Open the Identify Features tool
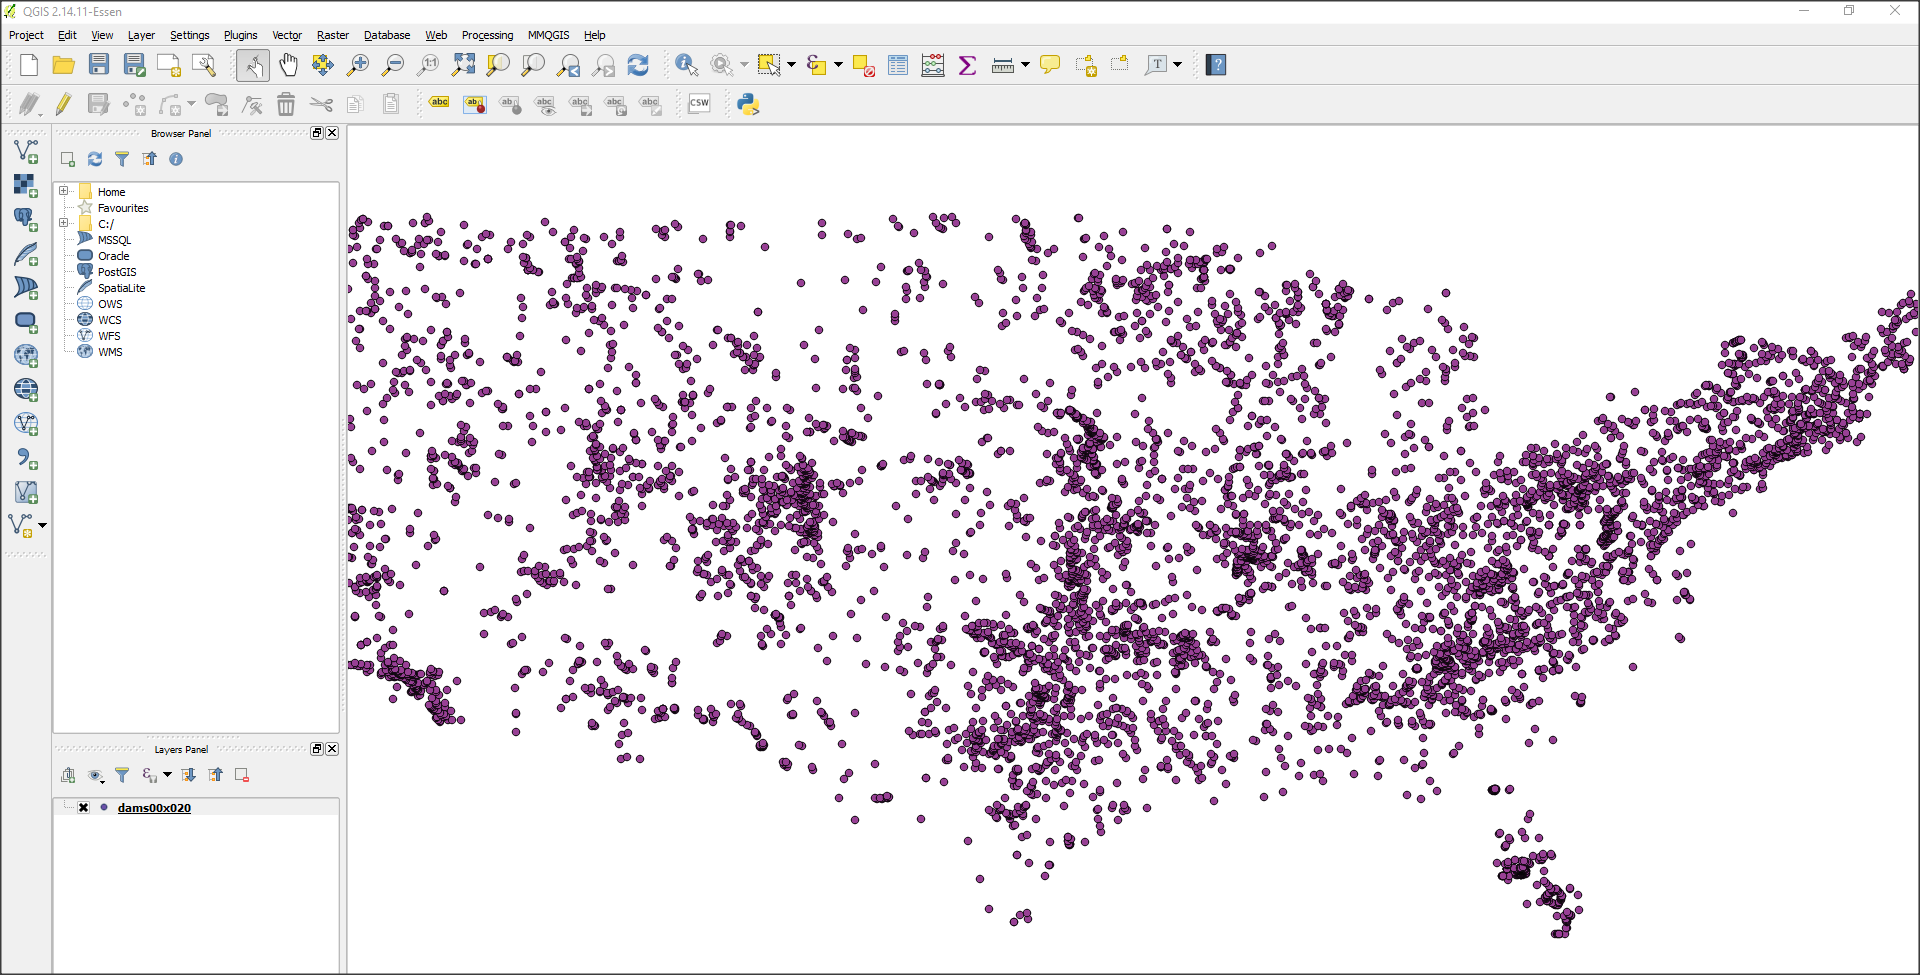The height and width of the screenshot is (975, 1920). tap(686, 66)
